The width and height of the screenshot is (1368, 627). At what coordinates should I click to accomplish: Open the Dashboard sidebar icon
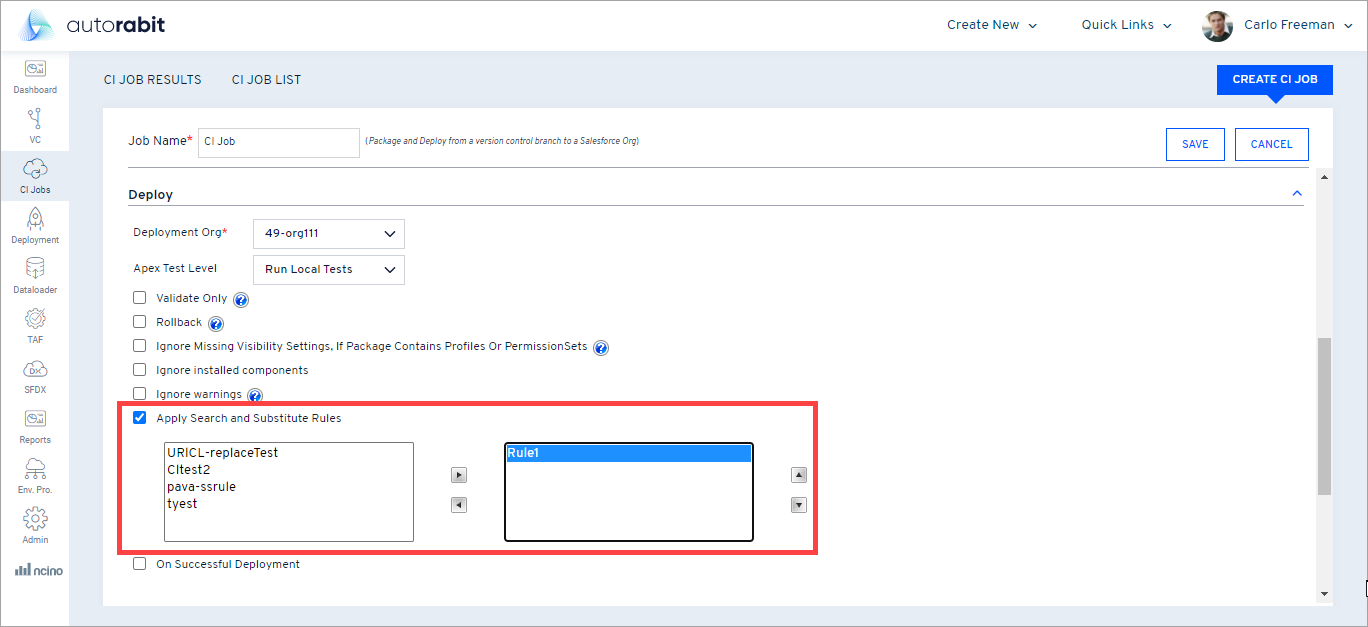click(35, 69)
